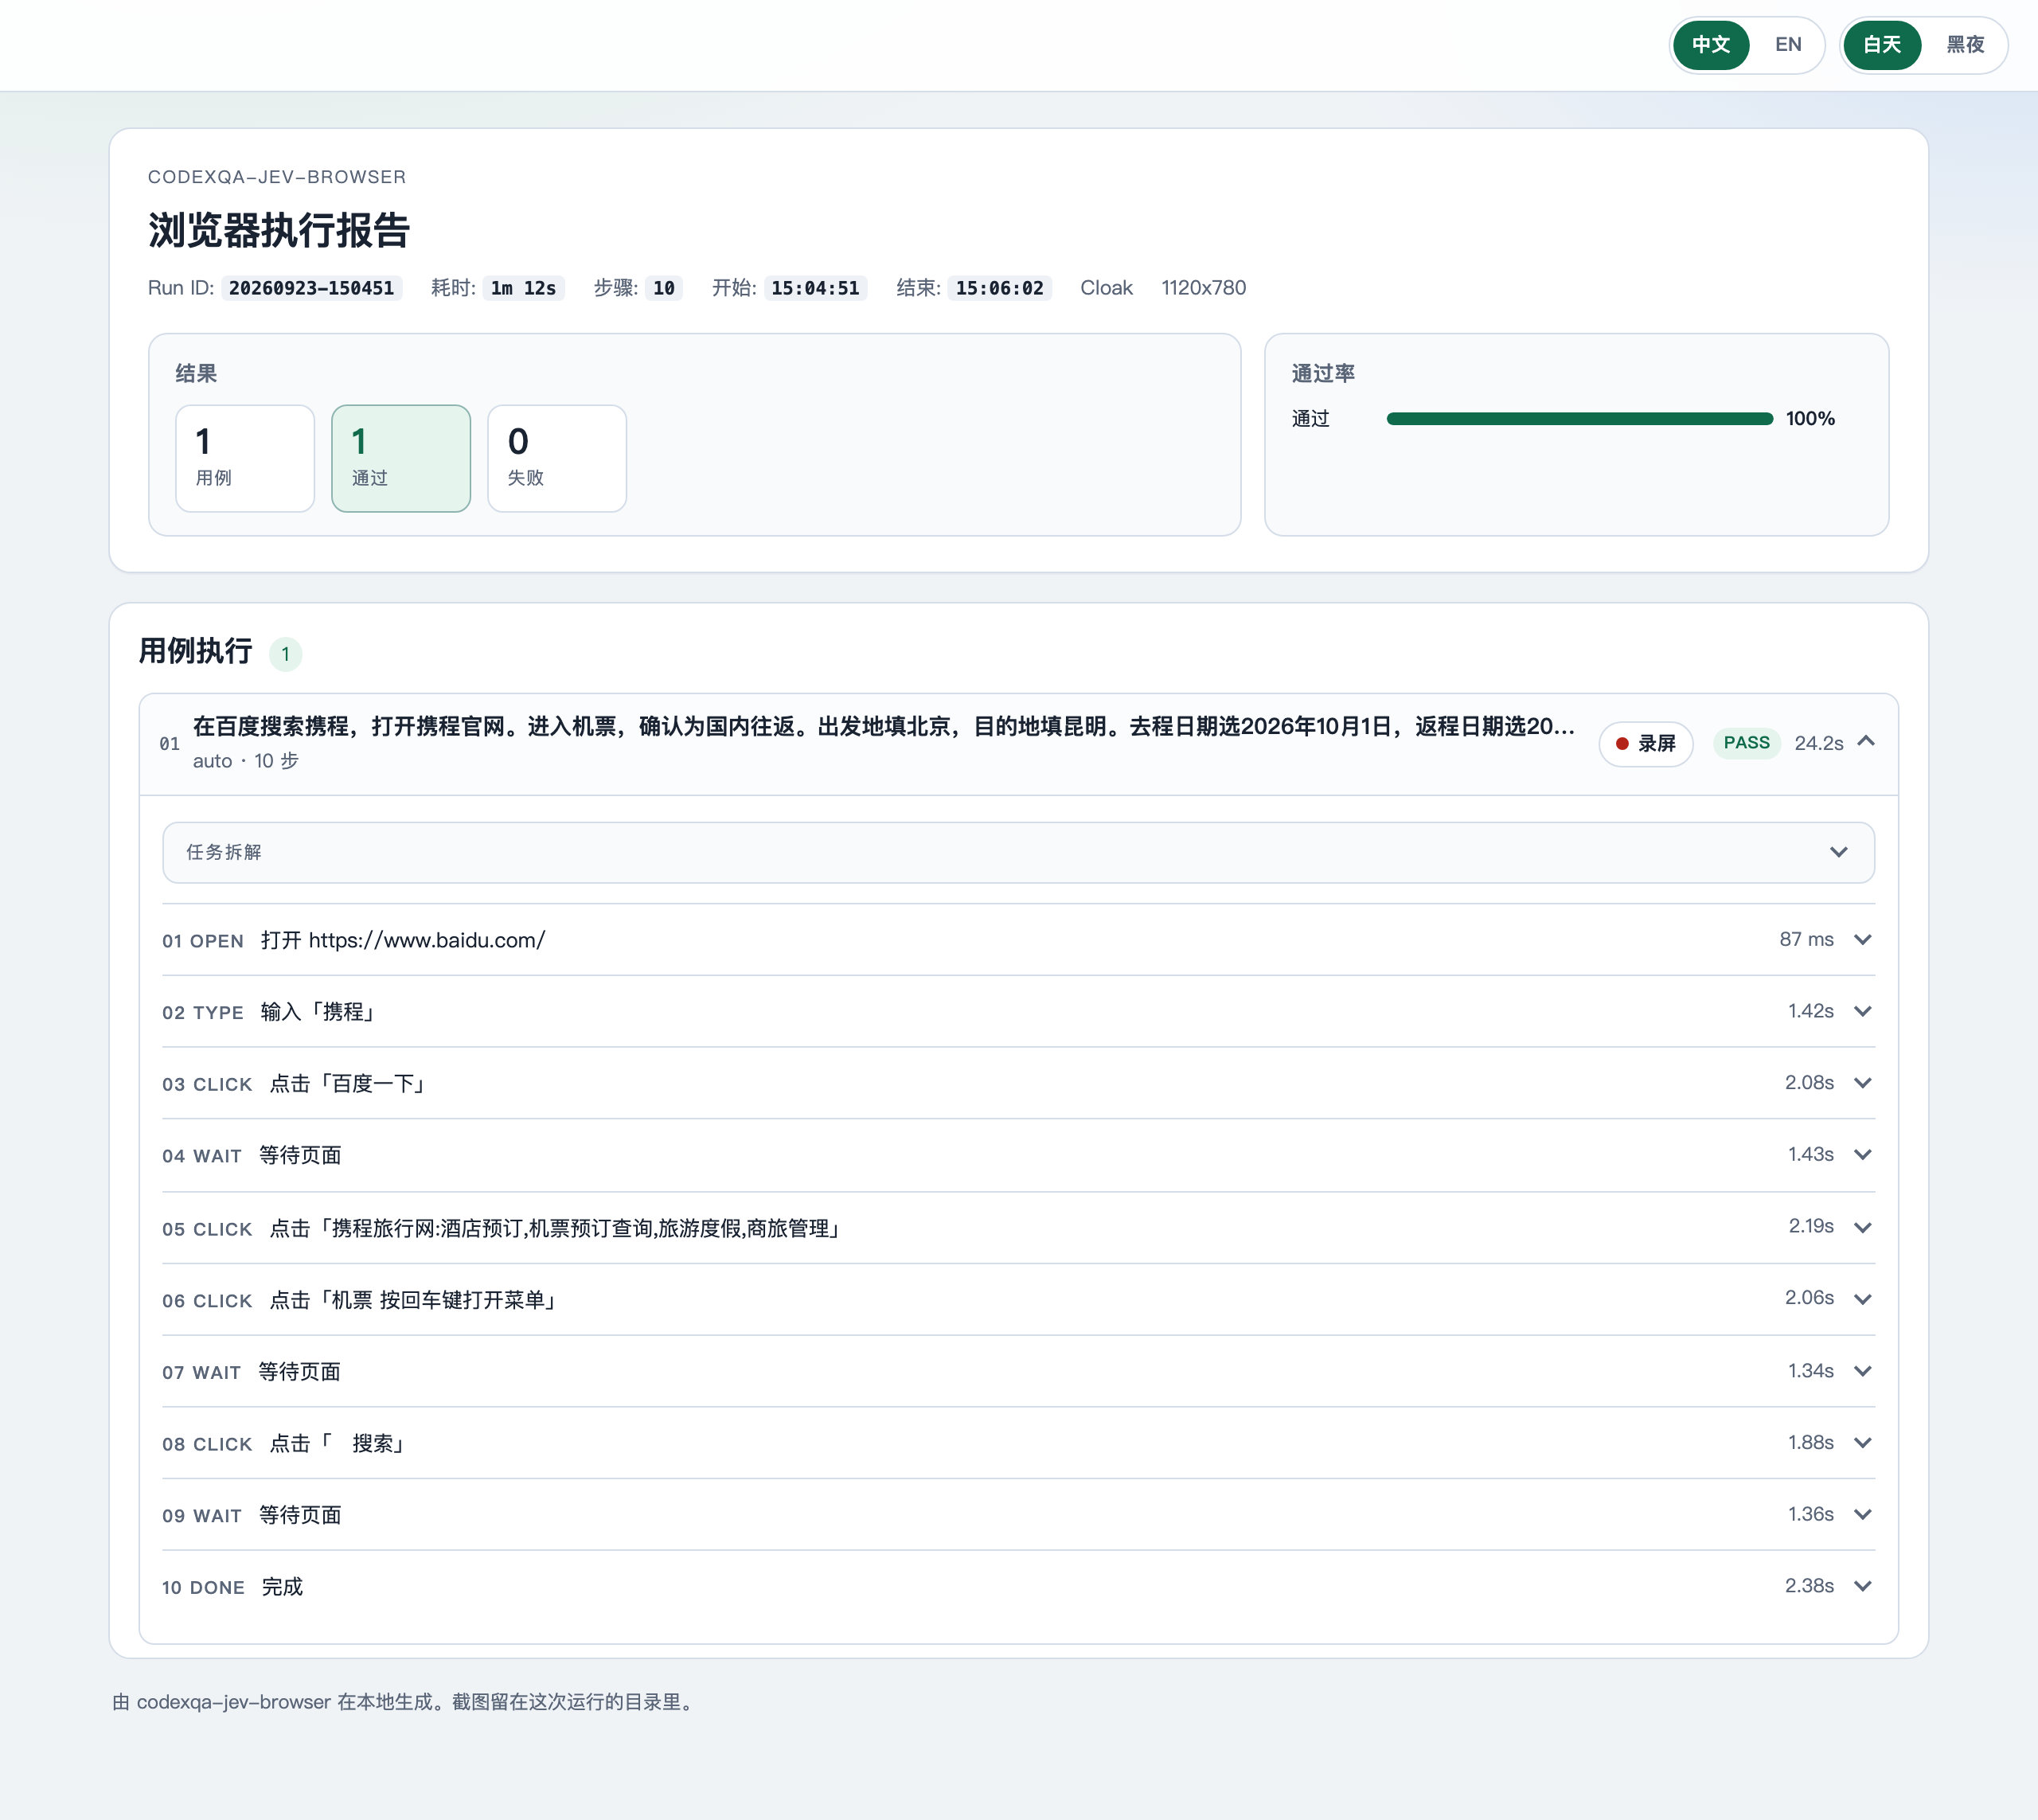2038x1820 pixels.
Task: Expand step 07 WAIT chevron
Action: pyautogui.click(x=1862, y=1371)
